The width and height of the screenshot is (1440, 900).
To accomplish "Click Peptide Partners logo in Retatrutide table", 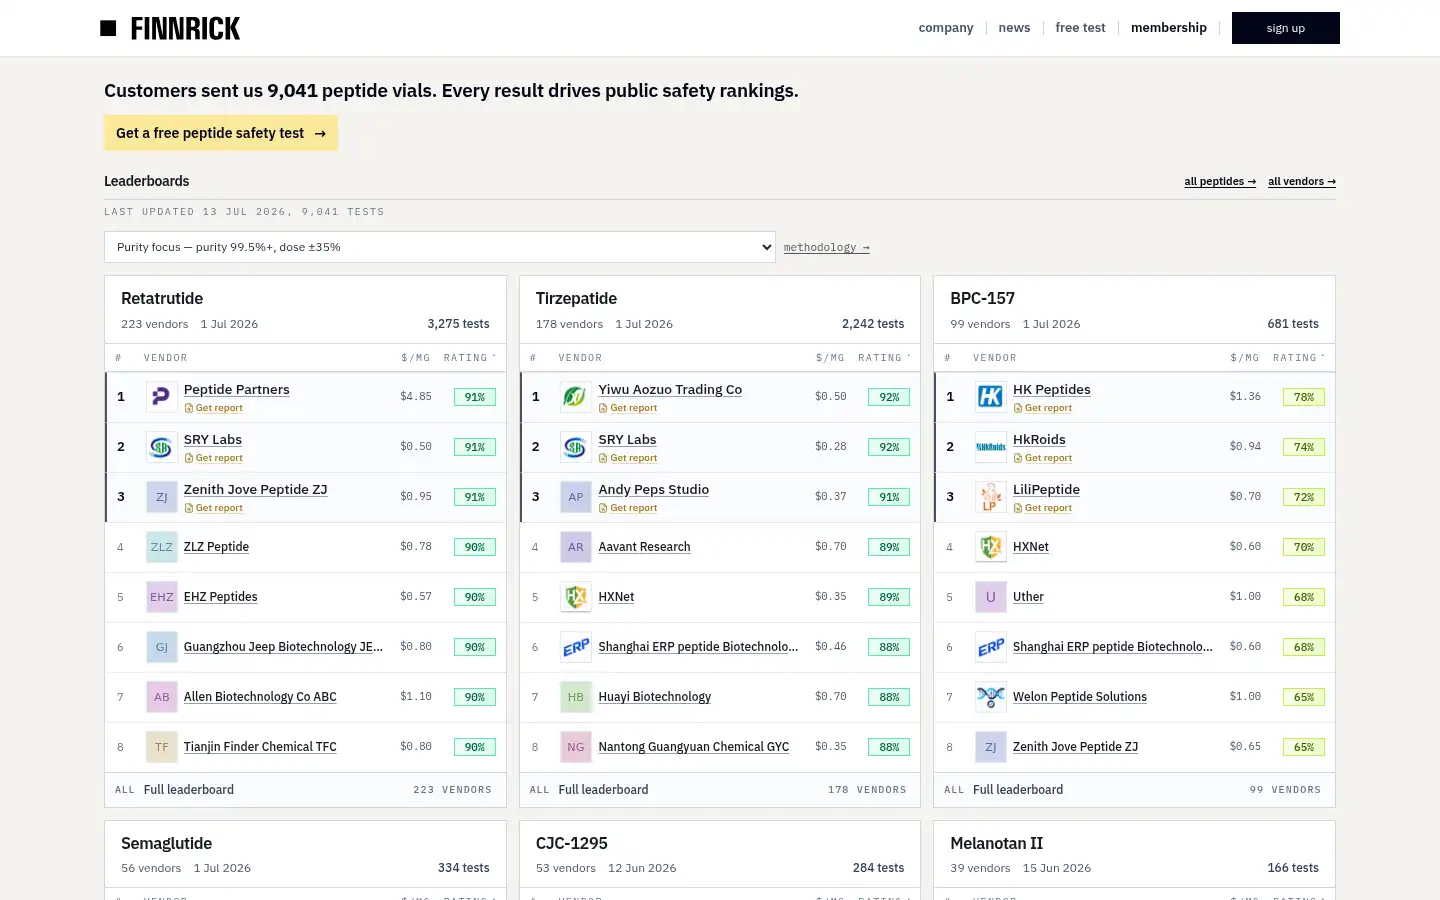I will pos(161,397).
